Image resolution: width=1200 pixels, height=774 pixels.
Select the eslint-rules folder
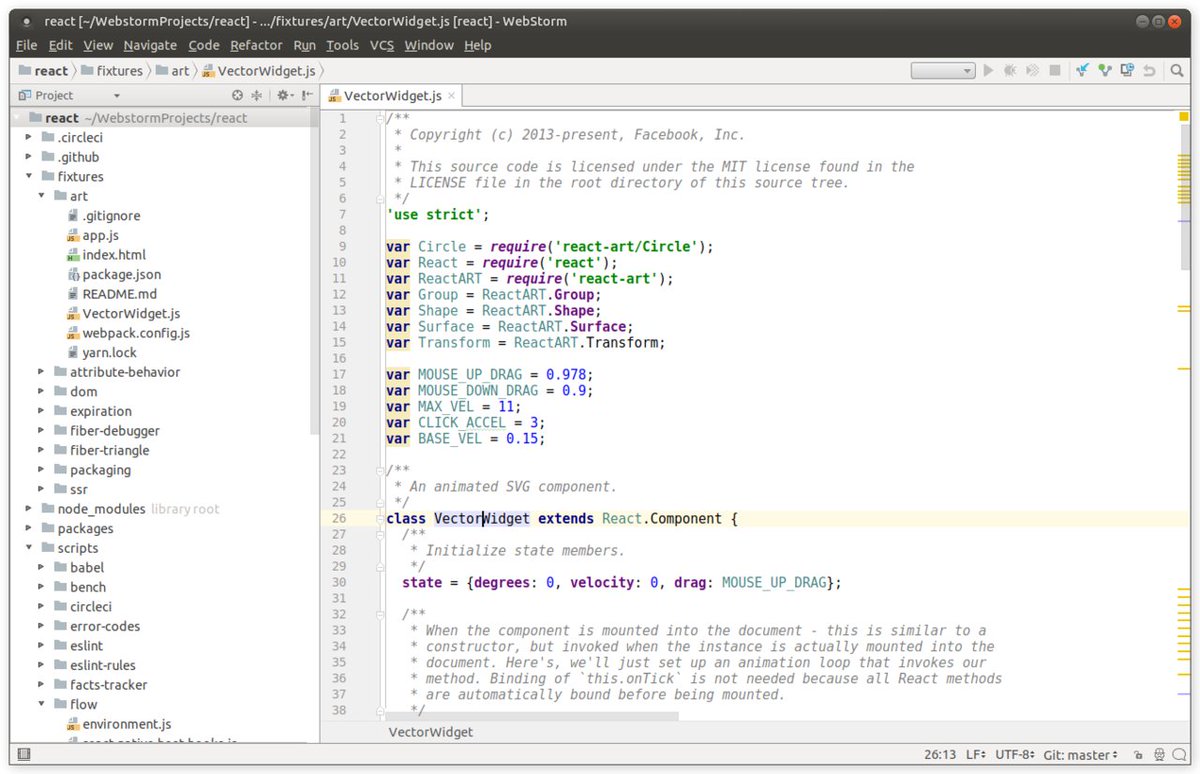coord(93,665)
